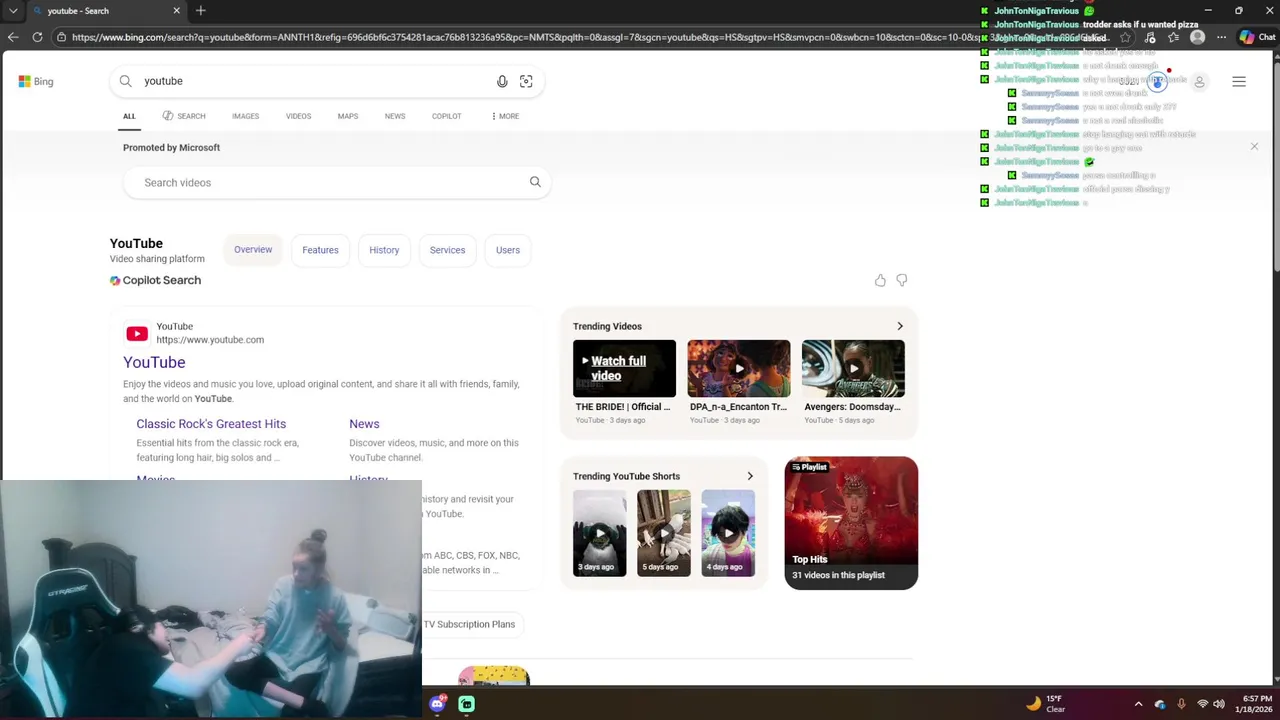Open the Top Hits playlist card
Image resolution: width=1280 pixels, height=720 pixels.
point(851,523)
